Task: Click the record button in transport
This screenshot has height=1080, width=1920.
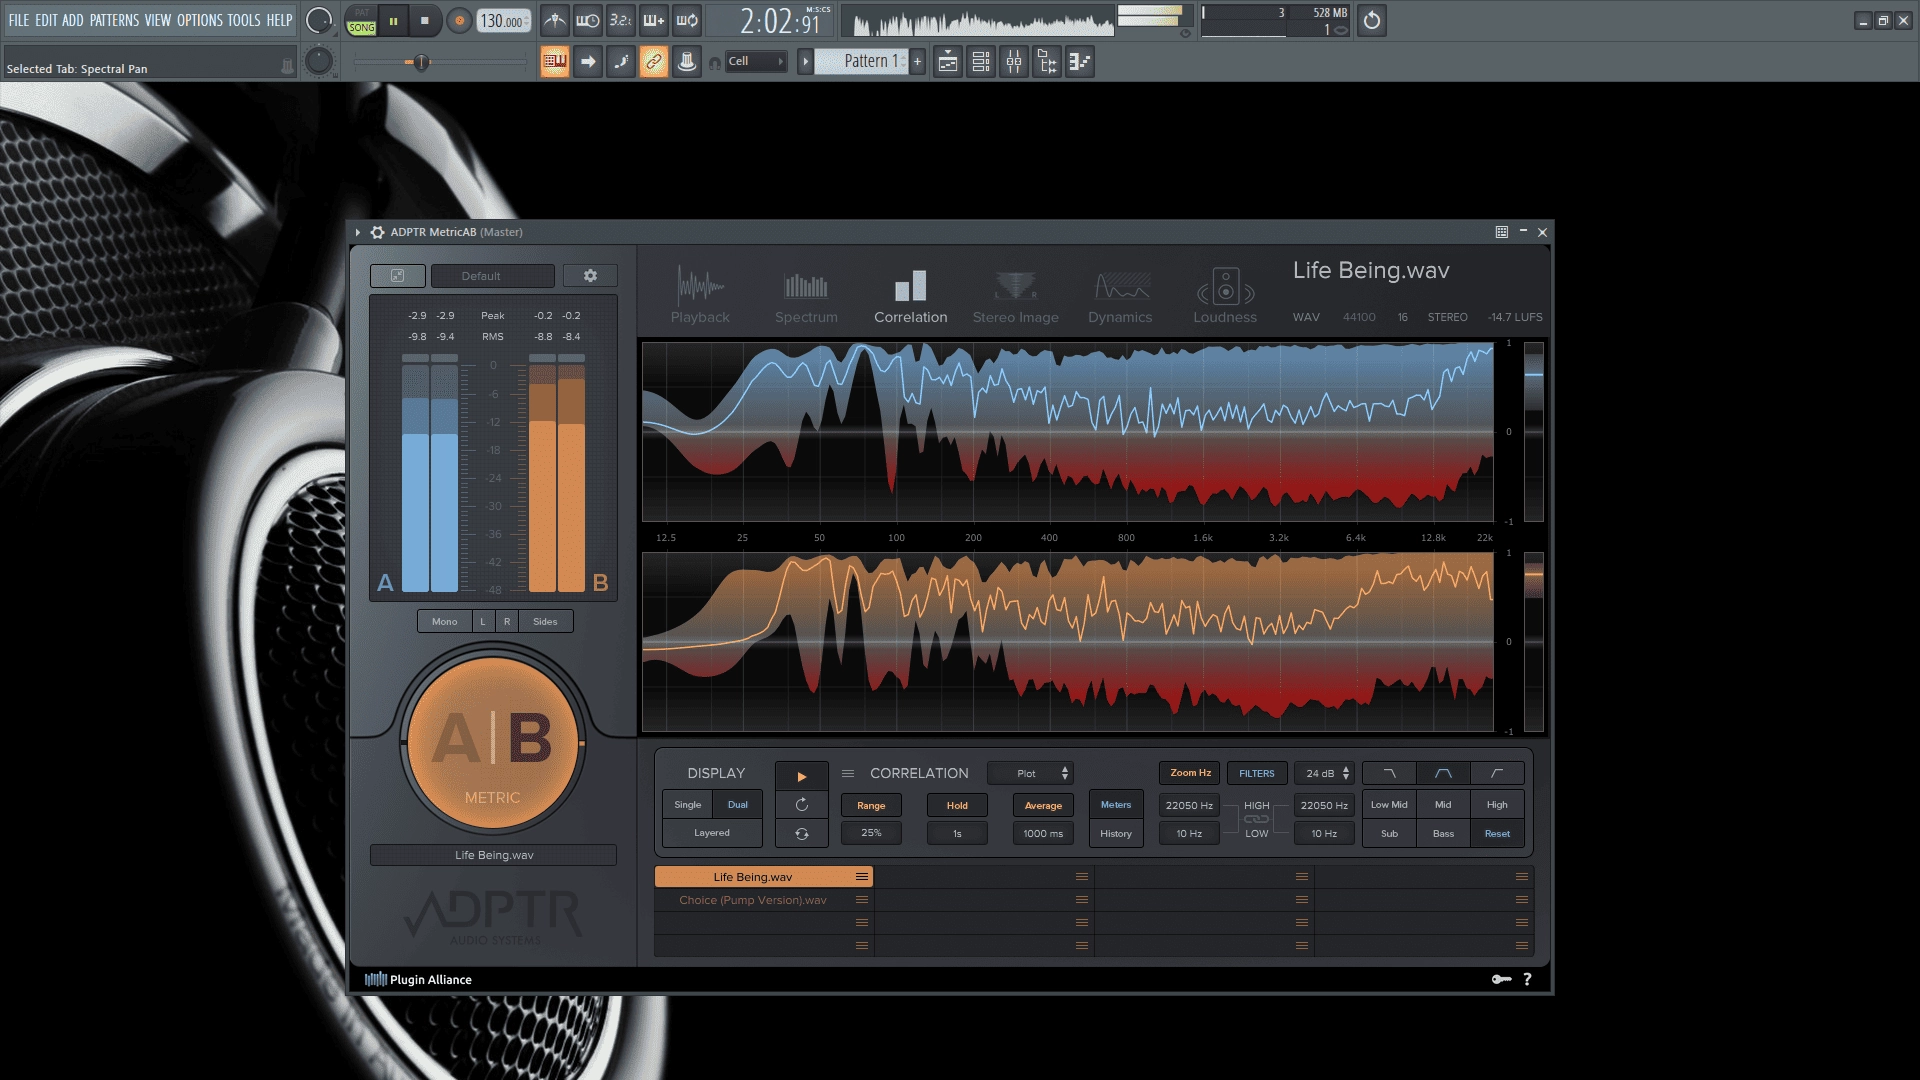Action: tap(459, 20)
